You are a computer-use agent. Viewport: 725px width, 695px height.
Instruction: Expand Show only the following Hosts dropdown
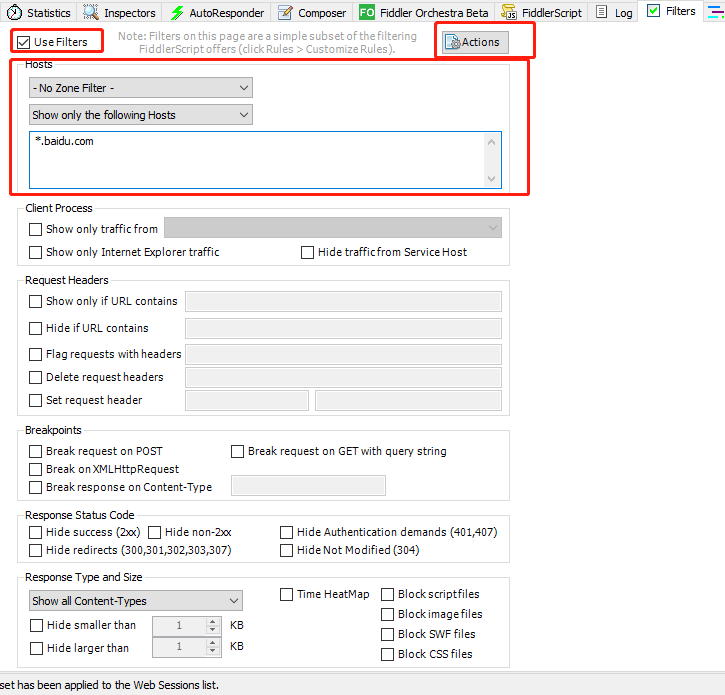point(140,115)
